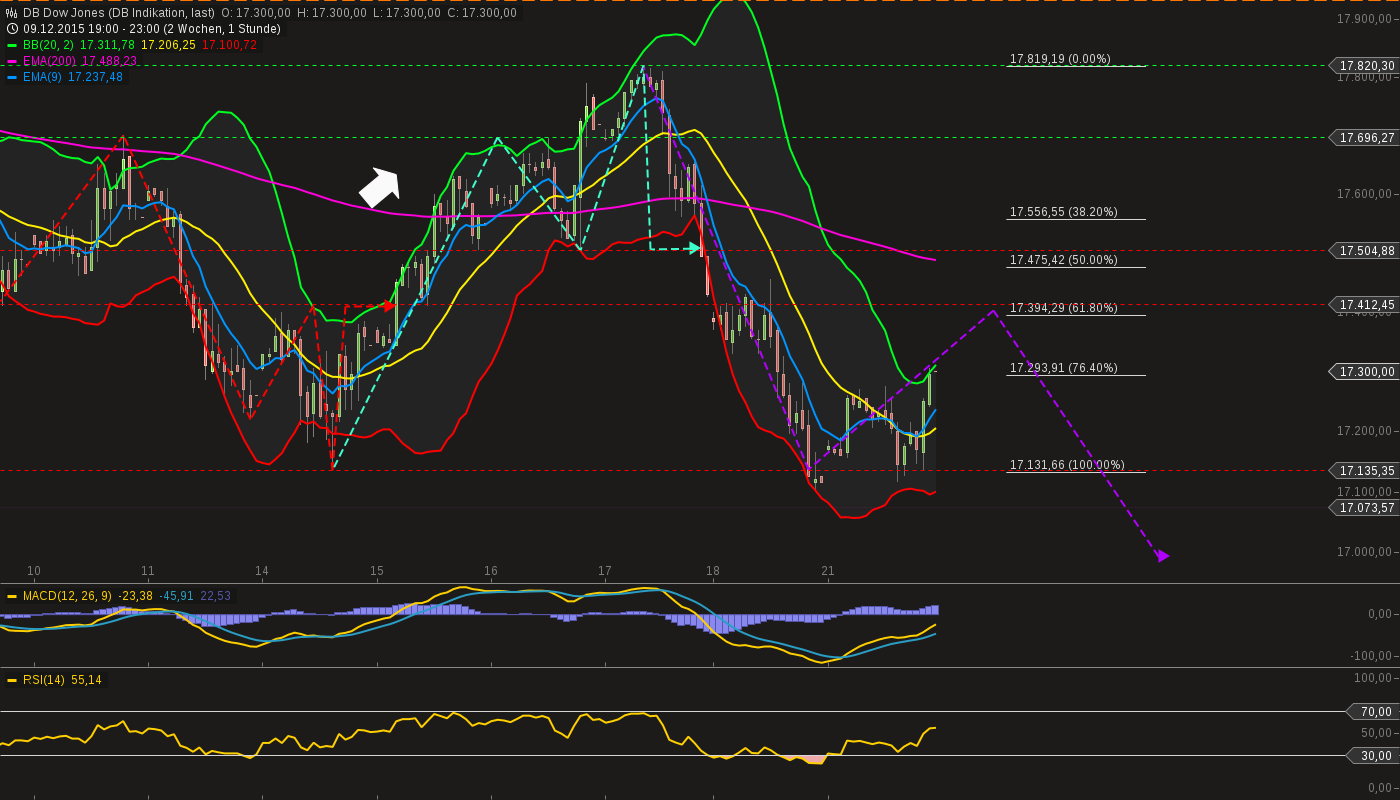Click the yellow RSI(14) legend color marker
1400x800 pixels.
(12, 680)
